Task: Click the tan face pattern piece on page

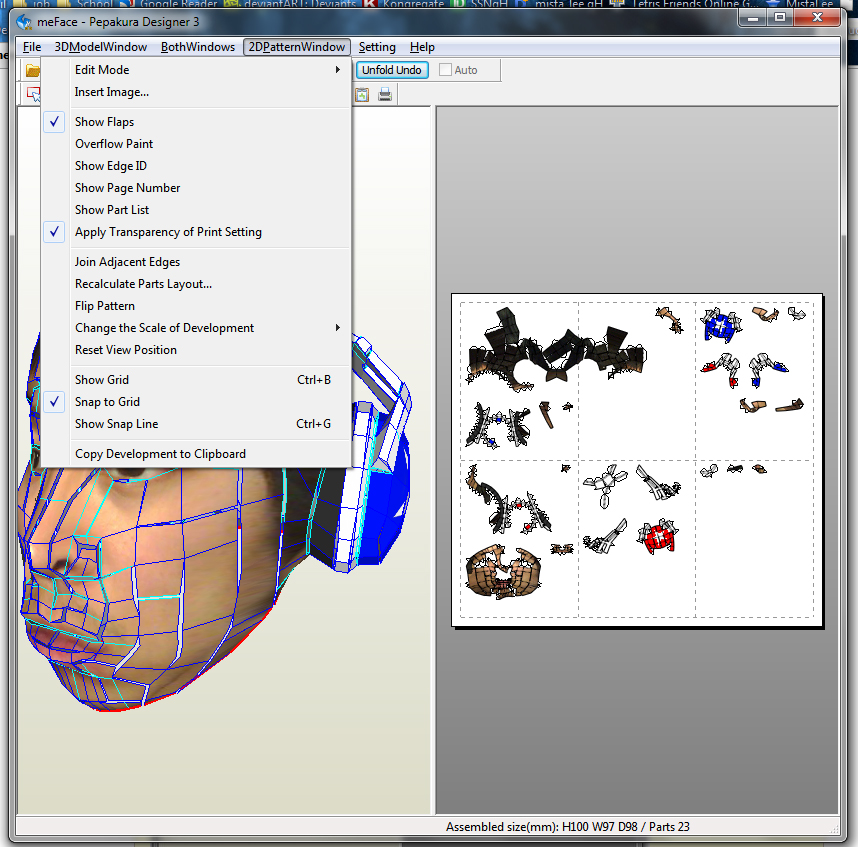Action: coord(502,572)
